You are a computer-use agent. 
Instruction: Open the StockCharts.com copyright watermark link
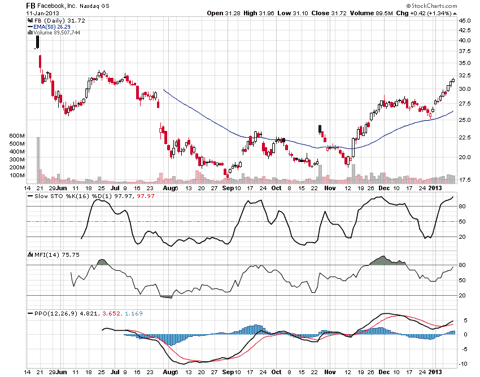431,6
